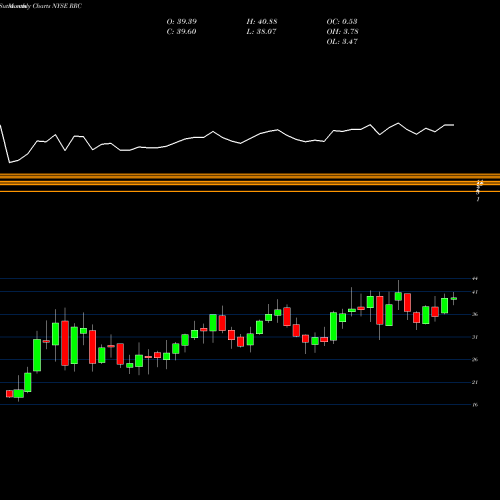Click the "OL: 3.47" value

tap(342, 42)
